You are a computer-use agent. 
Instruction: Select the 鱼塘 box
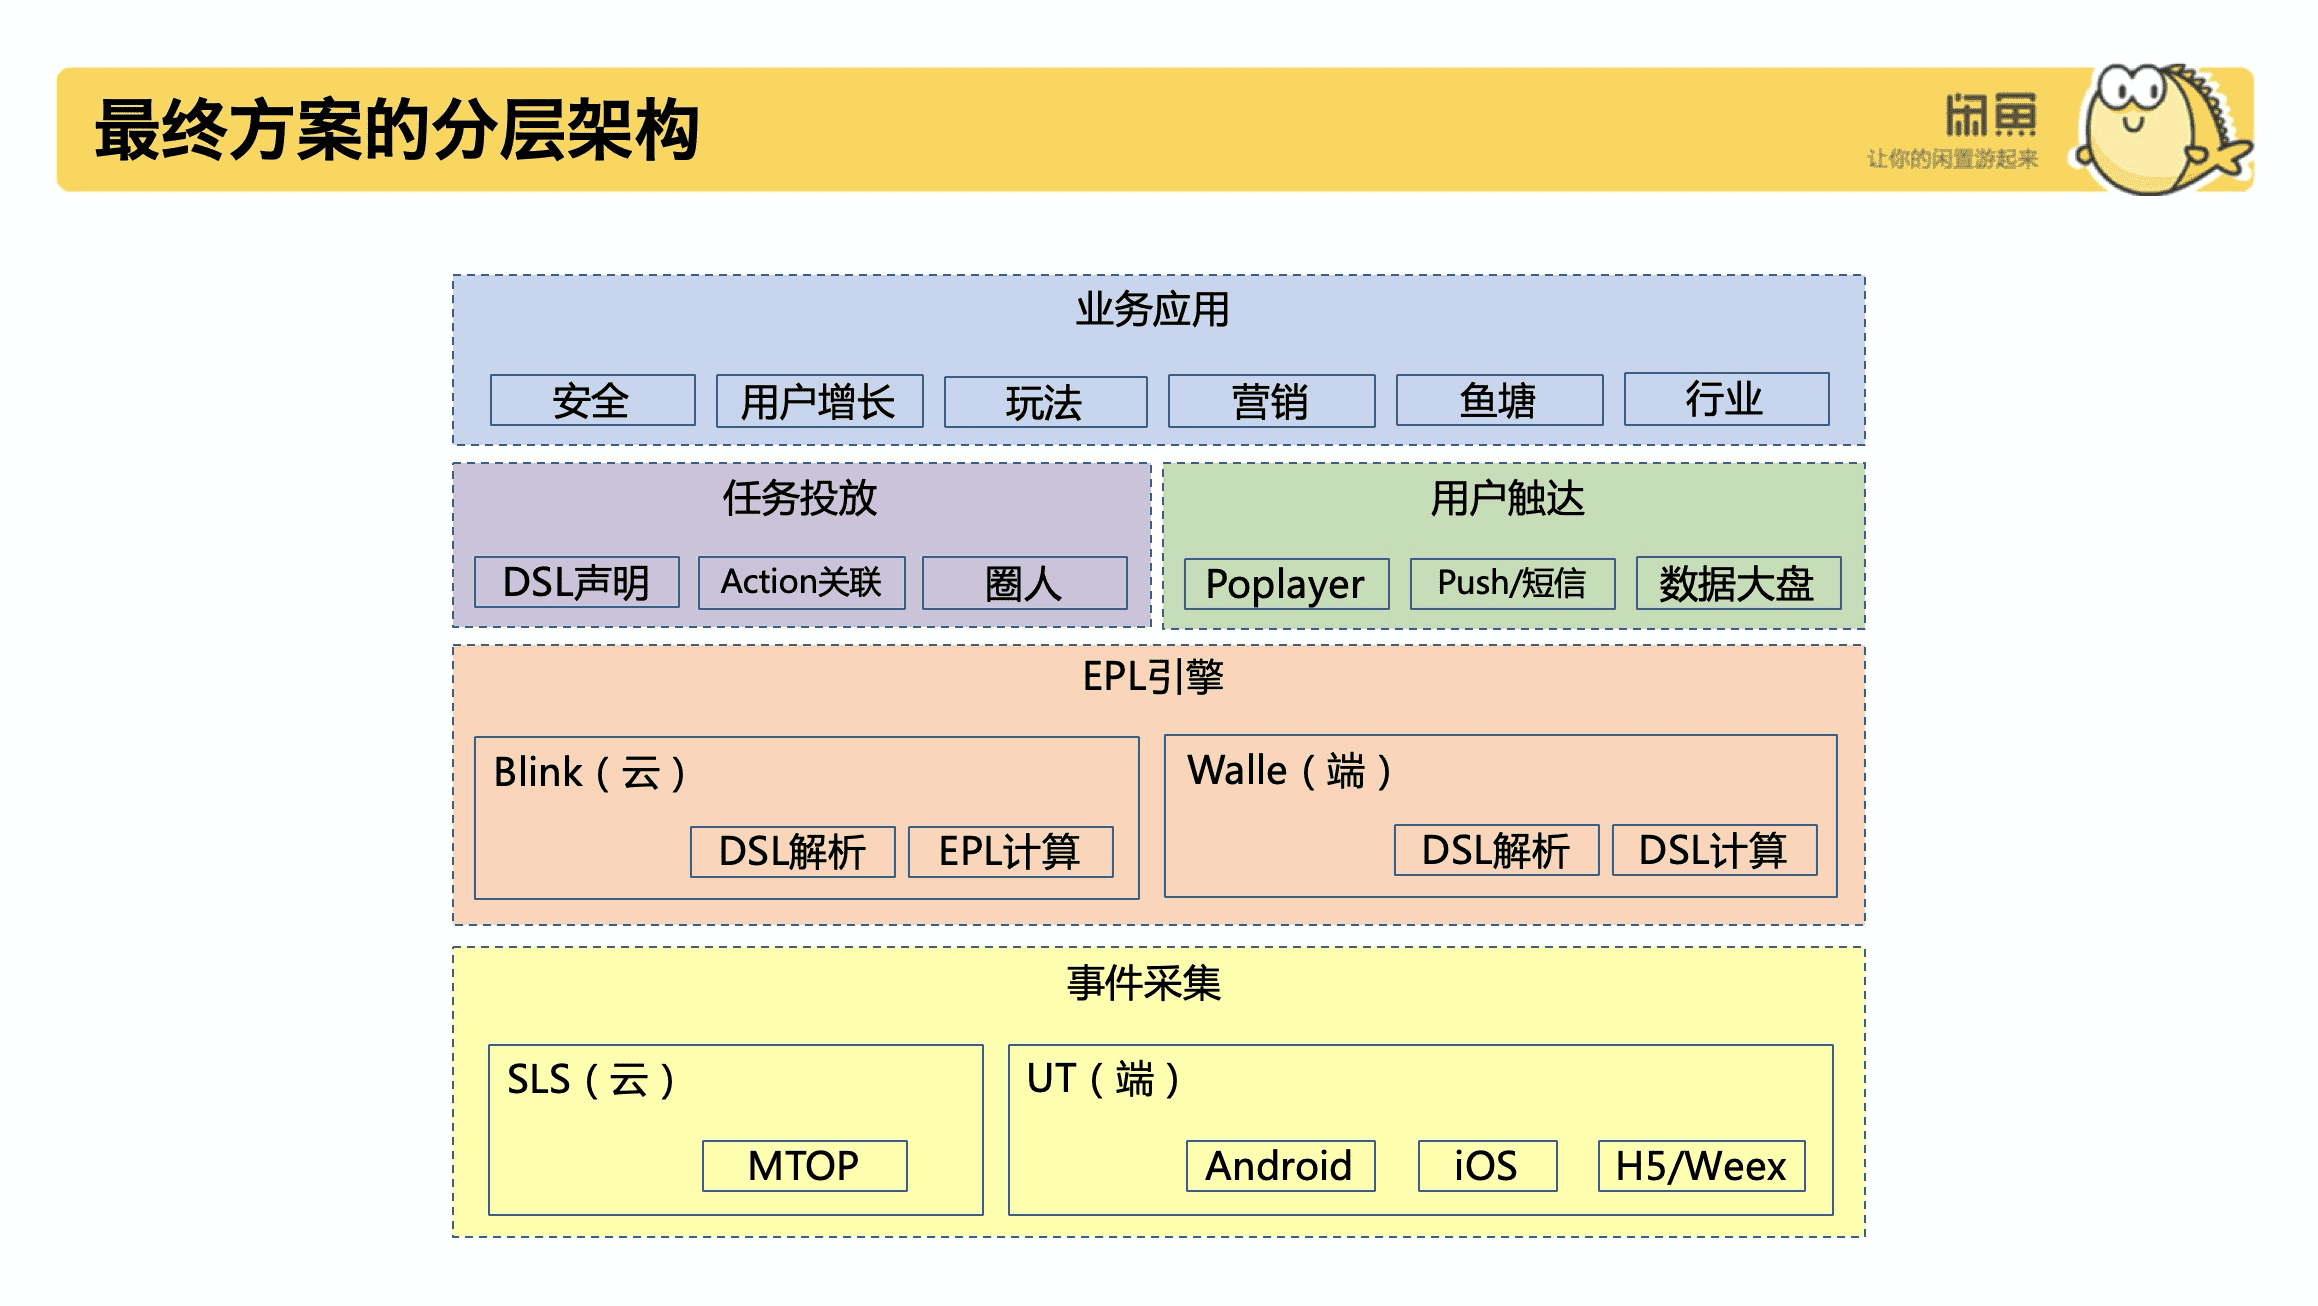1498,401
